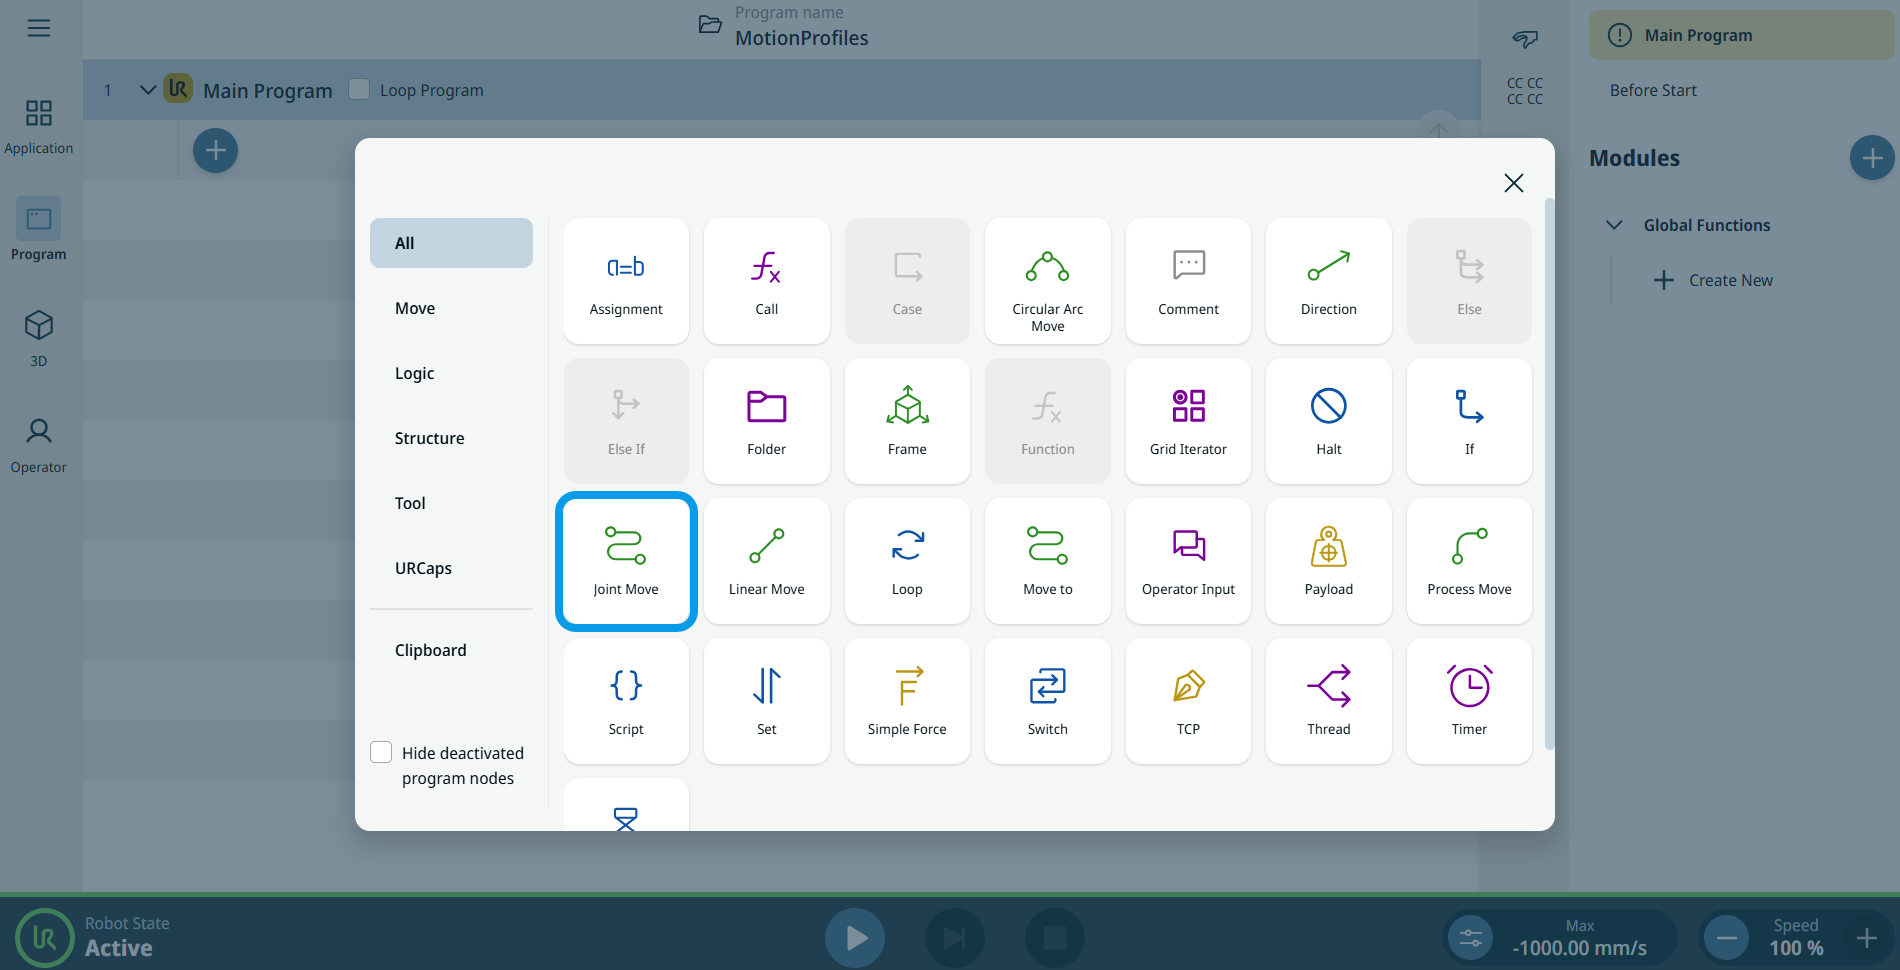Insert a Simple Force node
Image resolution: width=1900 pixels, height=970 pixels.
(x=907, y=701)
